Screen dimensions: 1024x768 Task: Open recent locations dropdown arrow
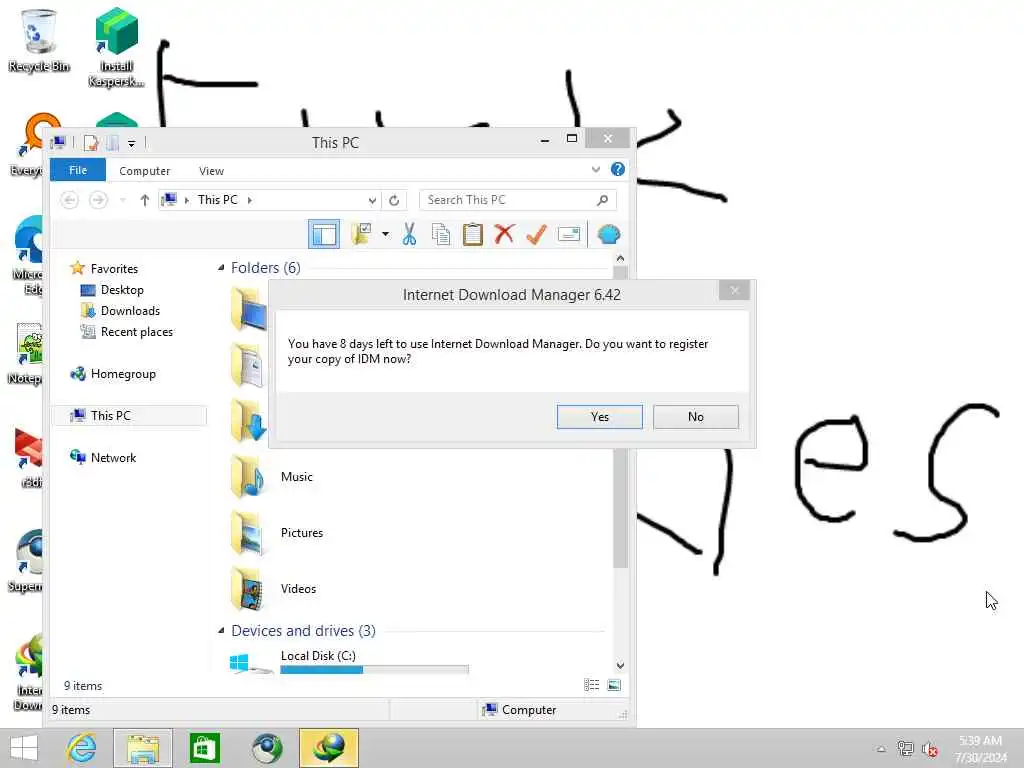click(123, 200)
